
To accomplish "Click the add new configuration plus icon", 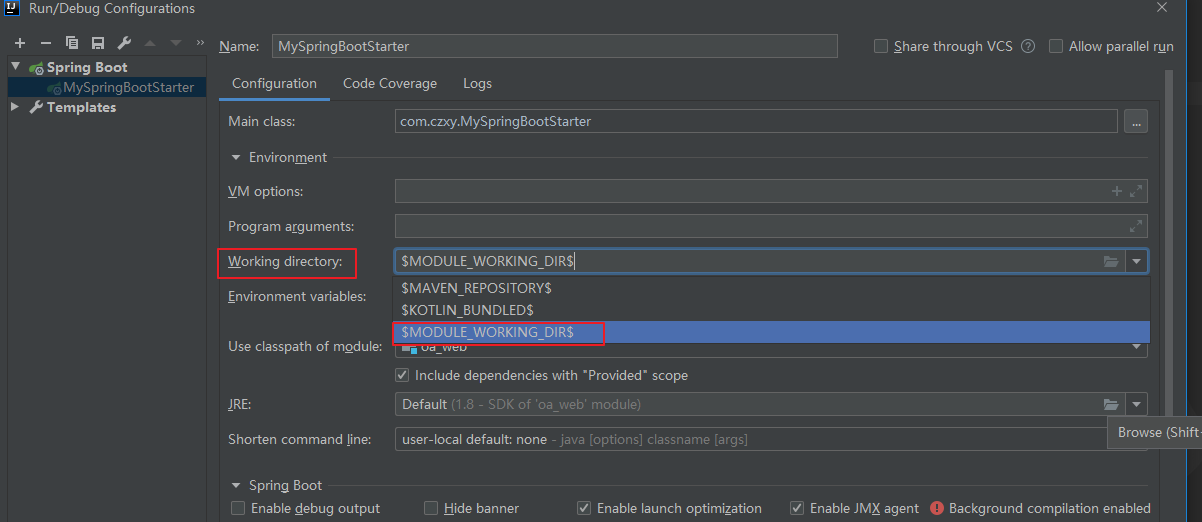I will [x=20, y=43].
